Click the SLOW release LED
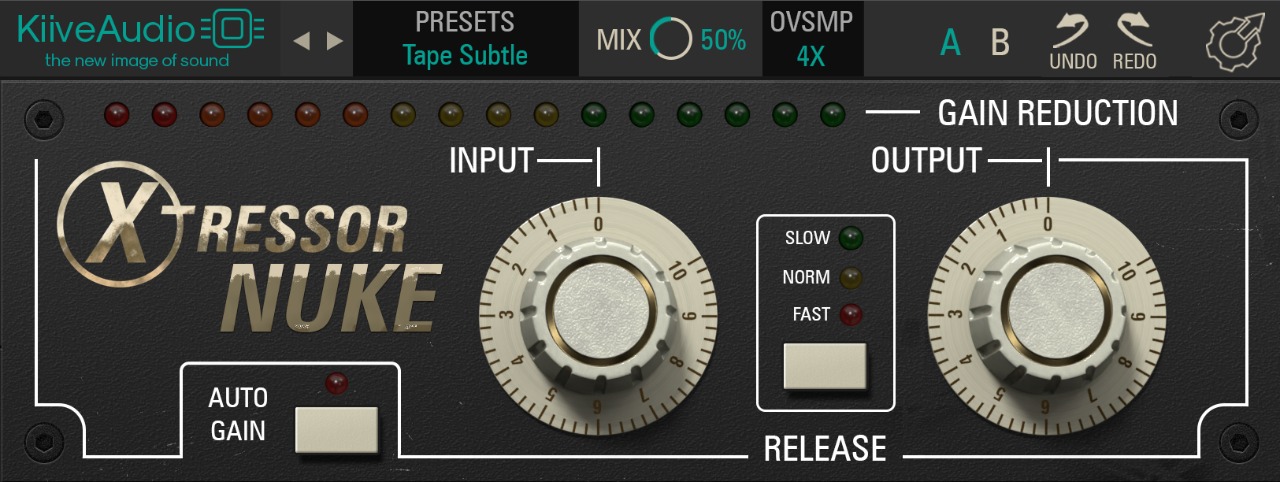Viewport: 1280px width, 482px height. [x=851, y=238]
